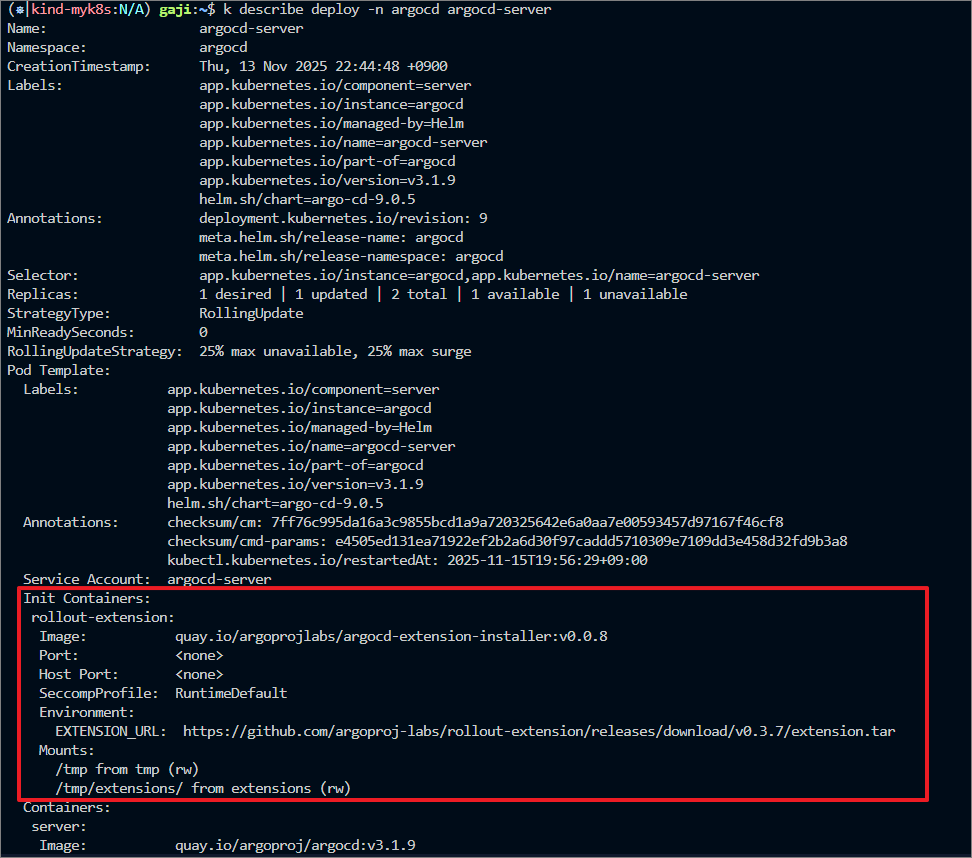
Task: Click the 'Init Containers:' heading
Action: pyautogui.click(x=87, y=598)
